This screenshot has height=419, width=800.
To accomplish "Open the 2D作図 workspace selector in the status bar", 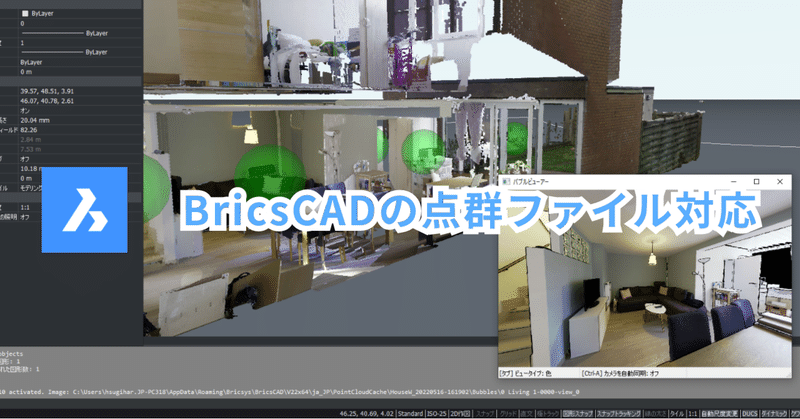I will pyautogui.click(x=460, y=413).
